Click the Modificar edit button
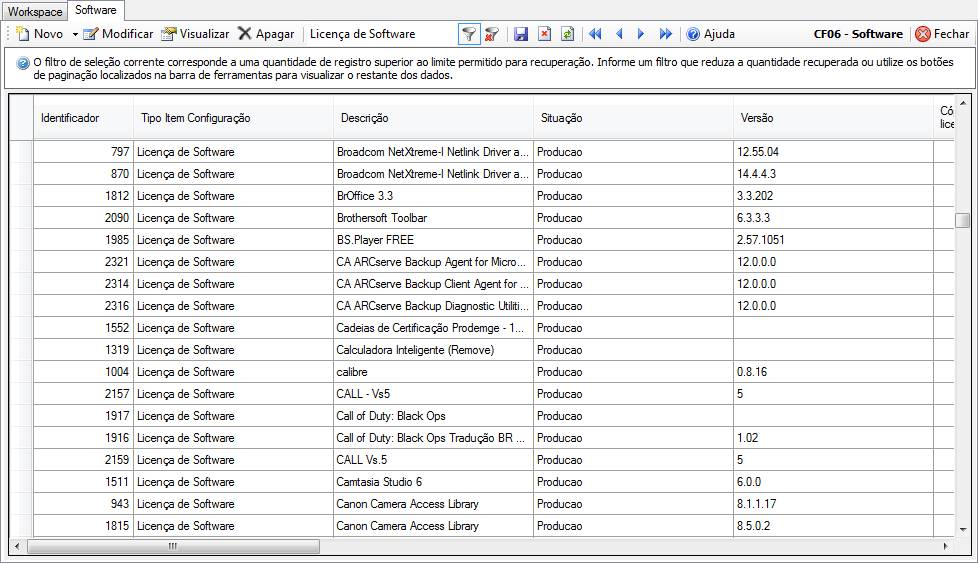This screenshot has height=564, width=978. (119, 34)
